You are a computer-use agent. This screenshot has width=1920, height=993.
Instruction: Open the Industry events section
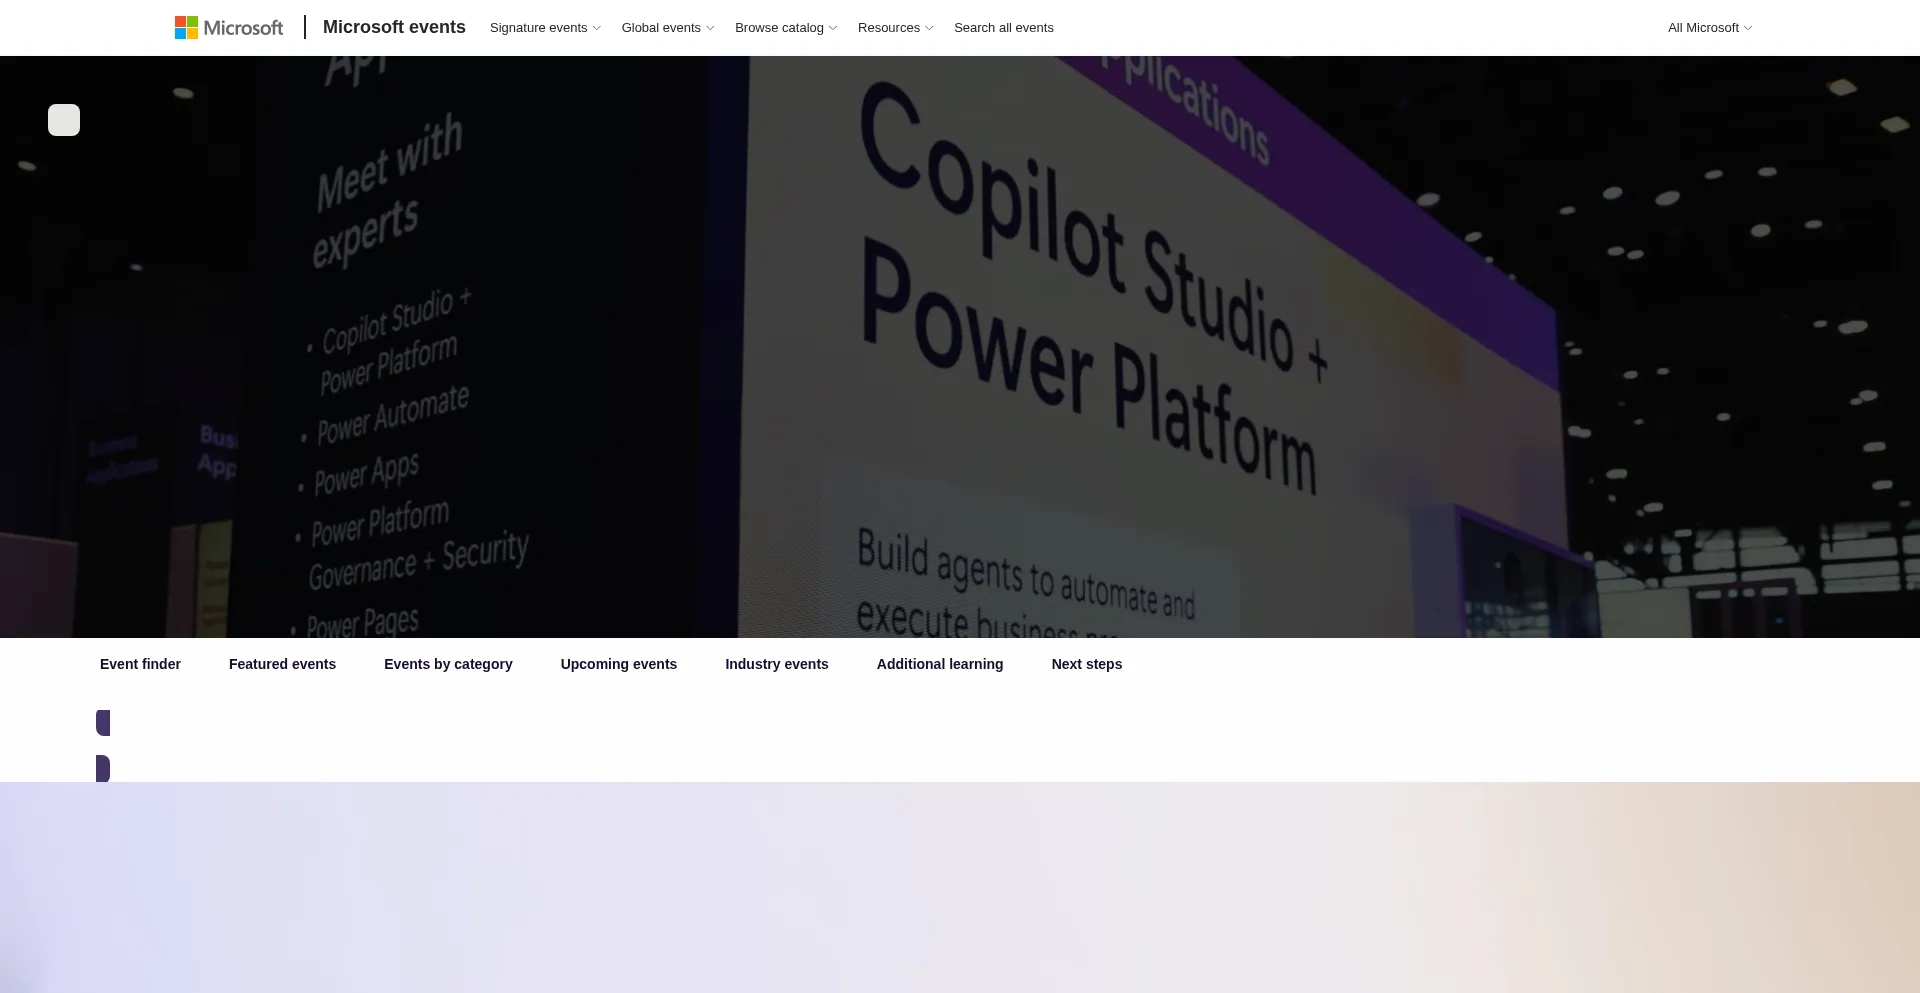pyautogui.click(x=777, y=664)
